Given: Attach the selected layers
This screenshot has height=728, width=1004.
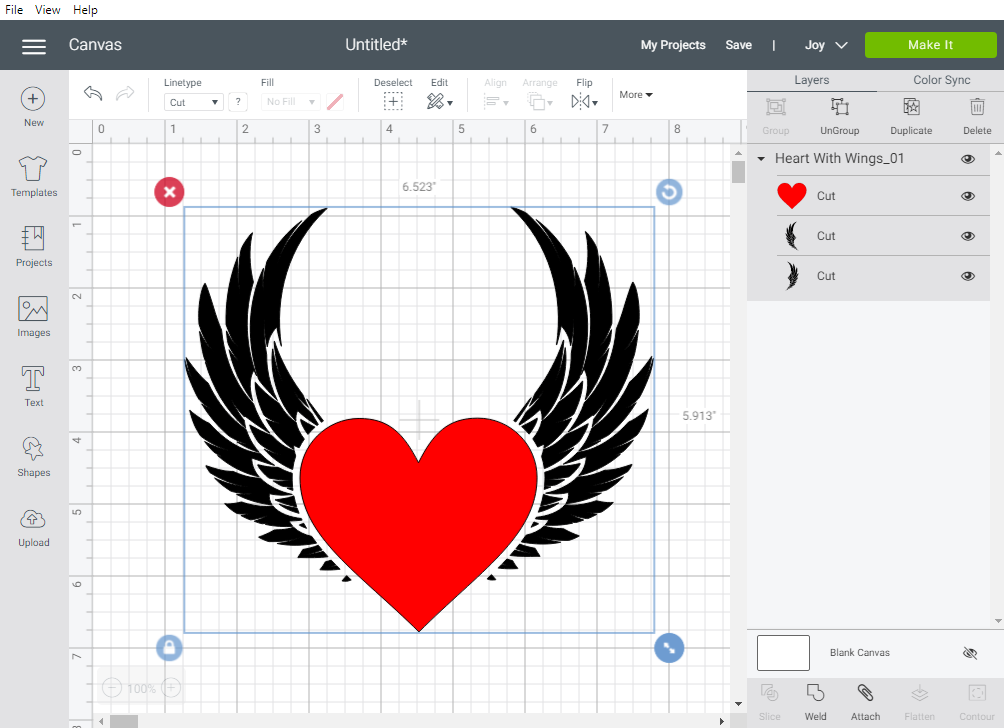Looking at the screenshot, I should [865, 702].
